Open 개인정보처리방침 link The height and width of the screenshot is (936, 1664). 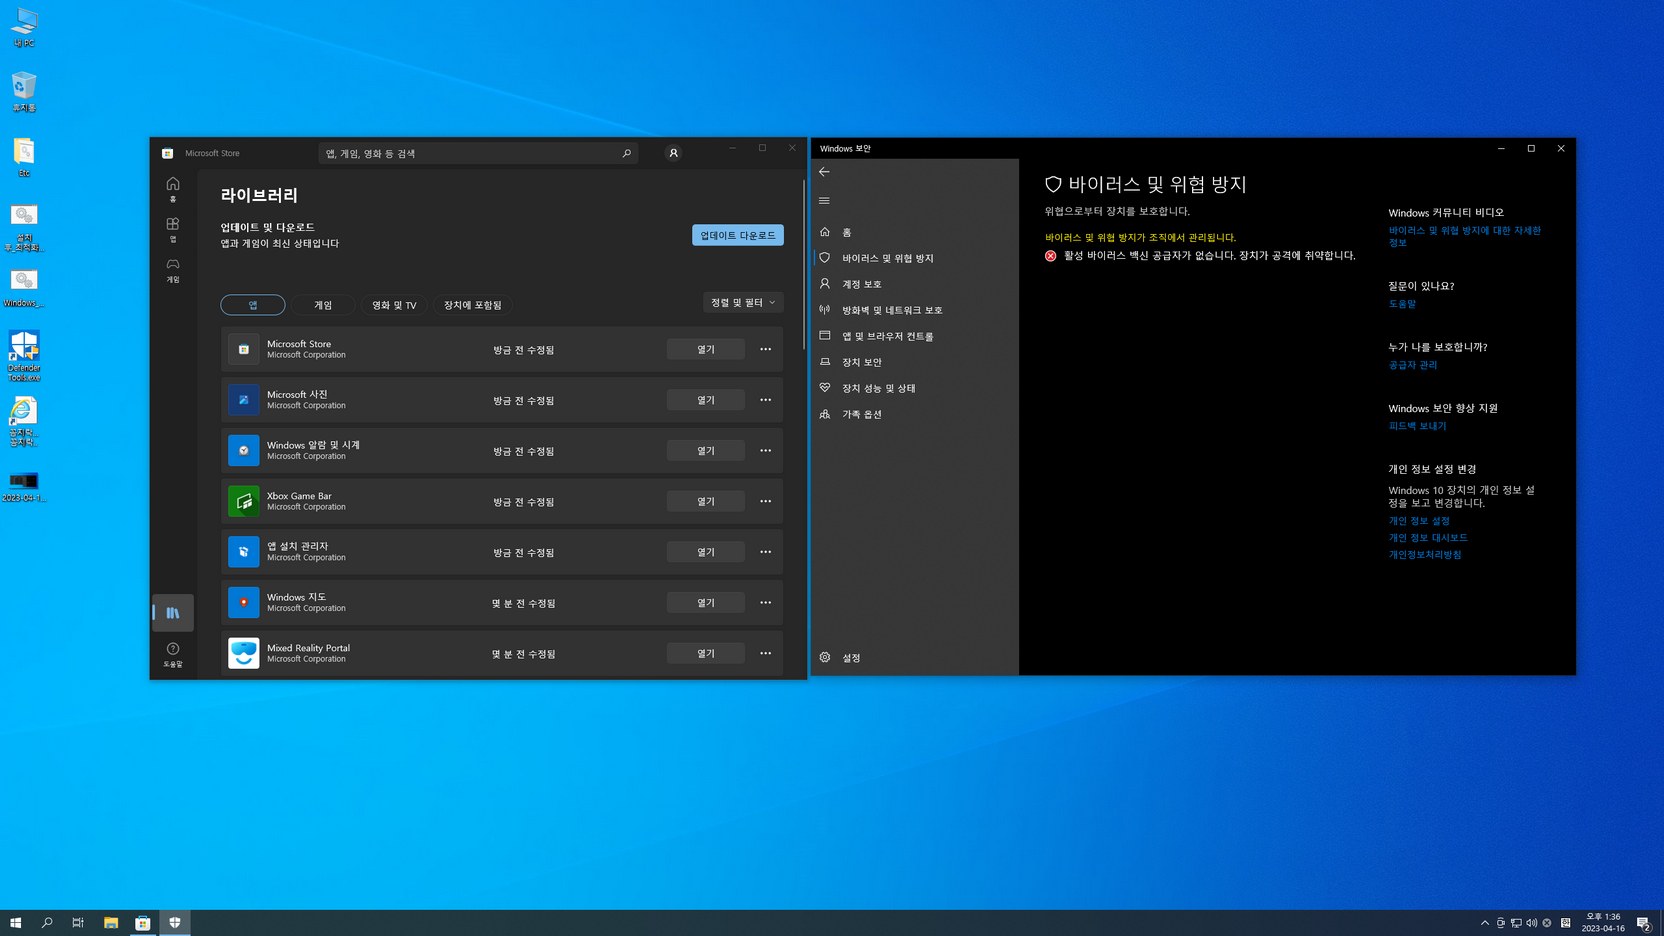tap(1425, 555)
